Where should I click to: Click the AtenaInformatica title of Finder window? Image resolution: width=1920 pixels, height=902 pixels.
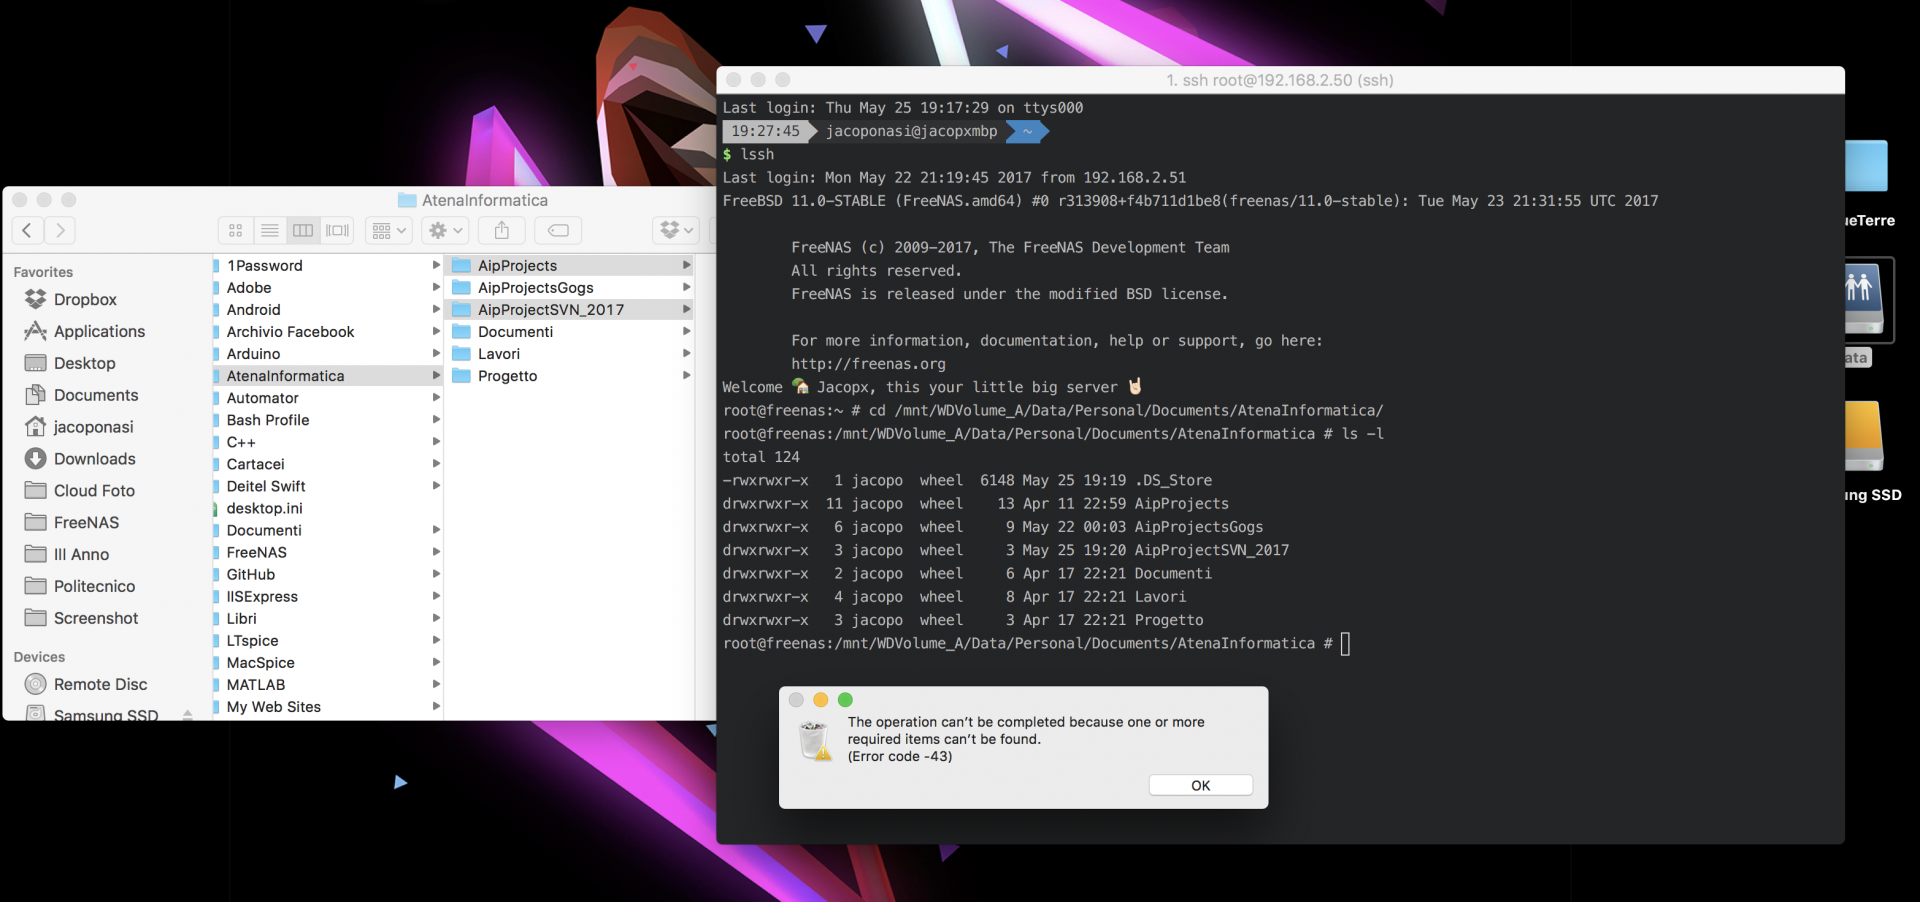[x=485, y=201]
